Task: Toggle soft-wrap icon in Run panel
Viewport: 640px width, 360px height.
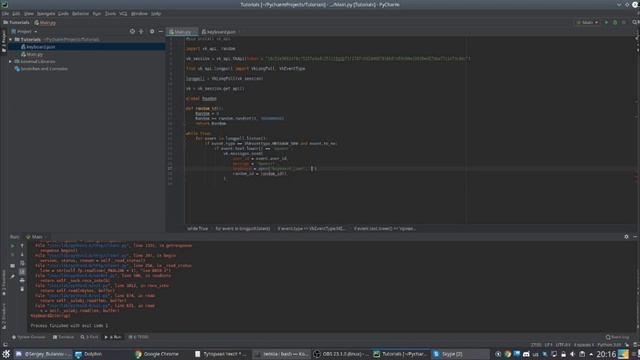Action: (22, 263)
